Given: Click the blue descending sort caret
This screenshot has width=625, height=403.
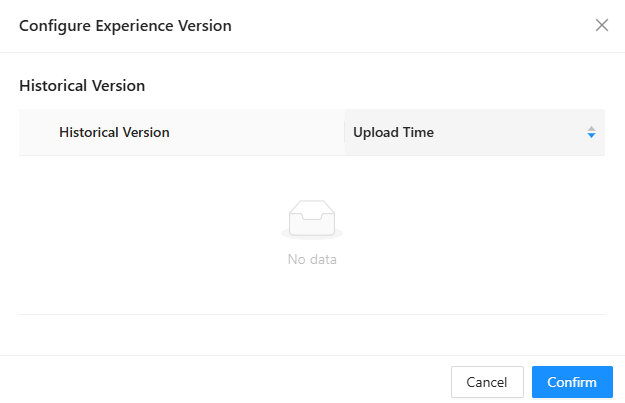Looking at the screenshot, I should pyautogui.click(x=591, y=136).
